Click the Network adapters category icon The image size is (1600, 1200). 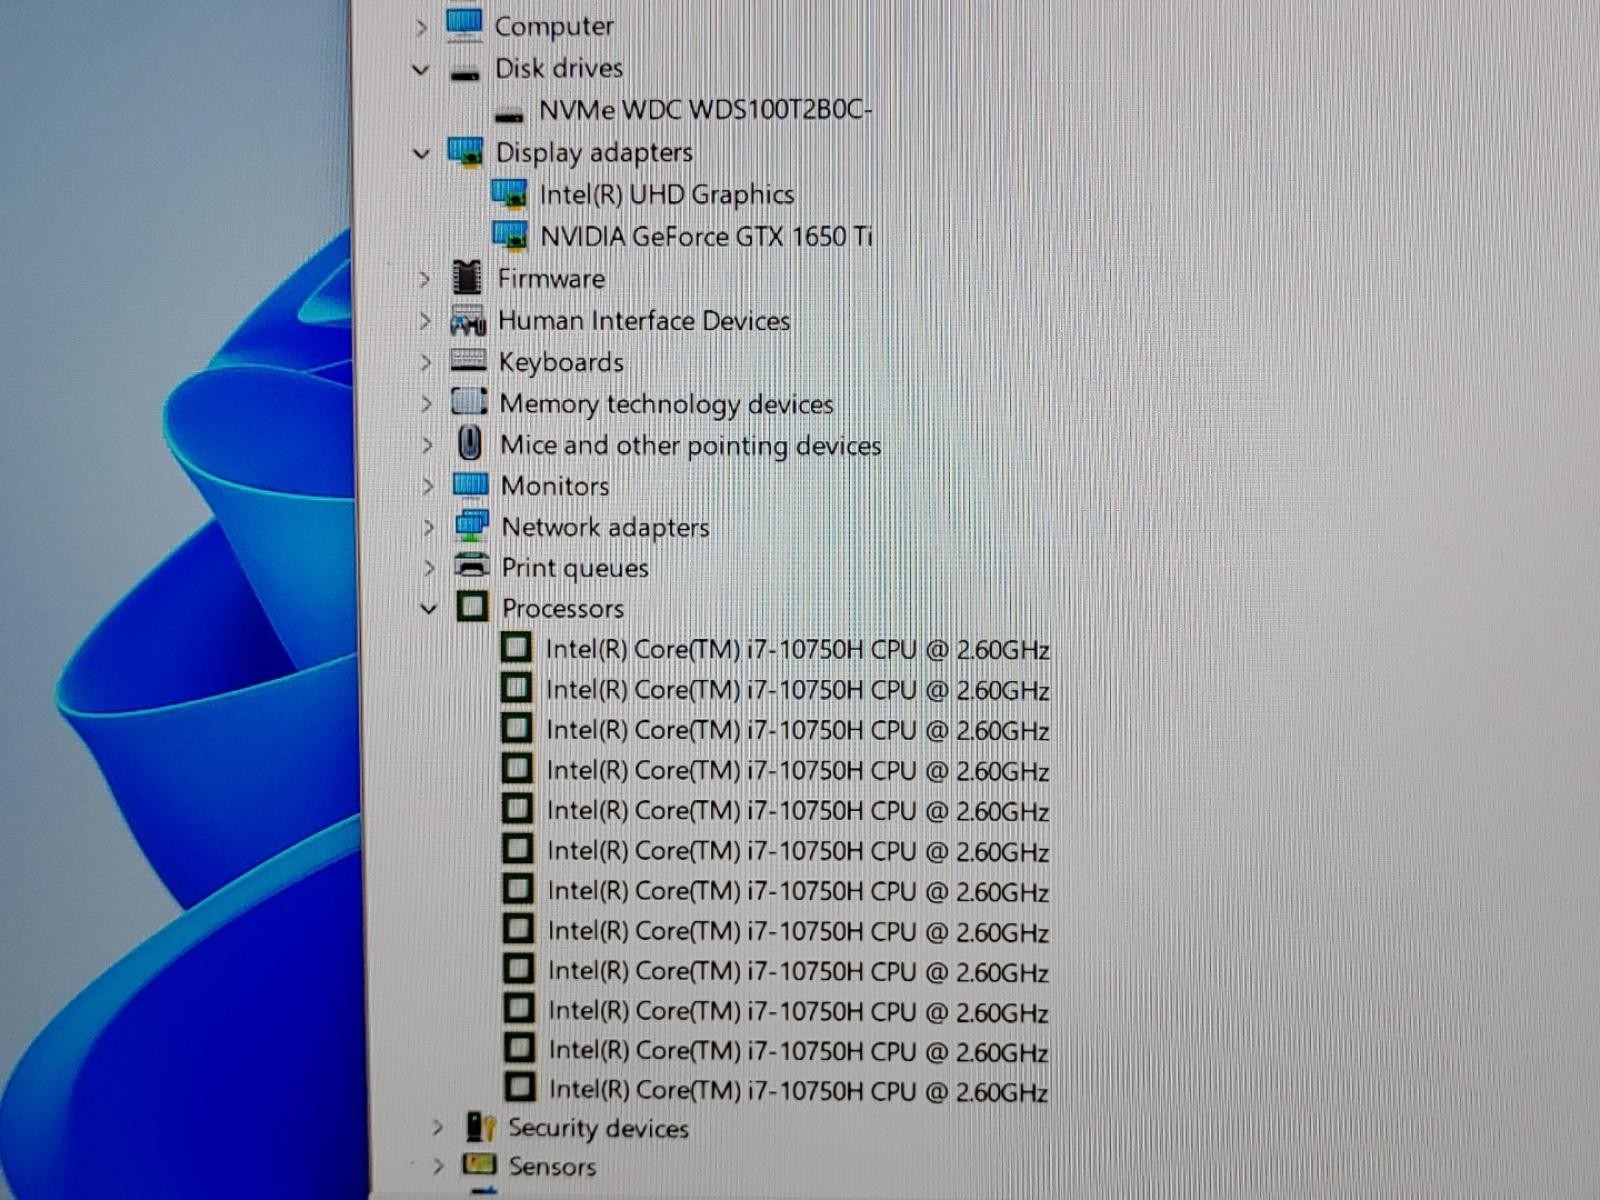click(x=471, y=525)
